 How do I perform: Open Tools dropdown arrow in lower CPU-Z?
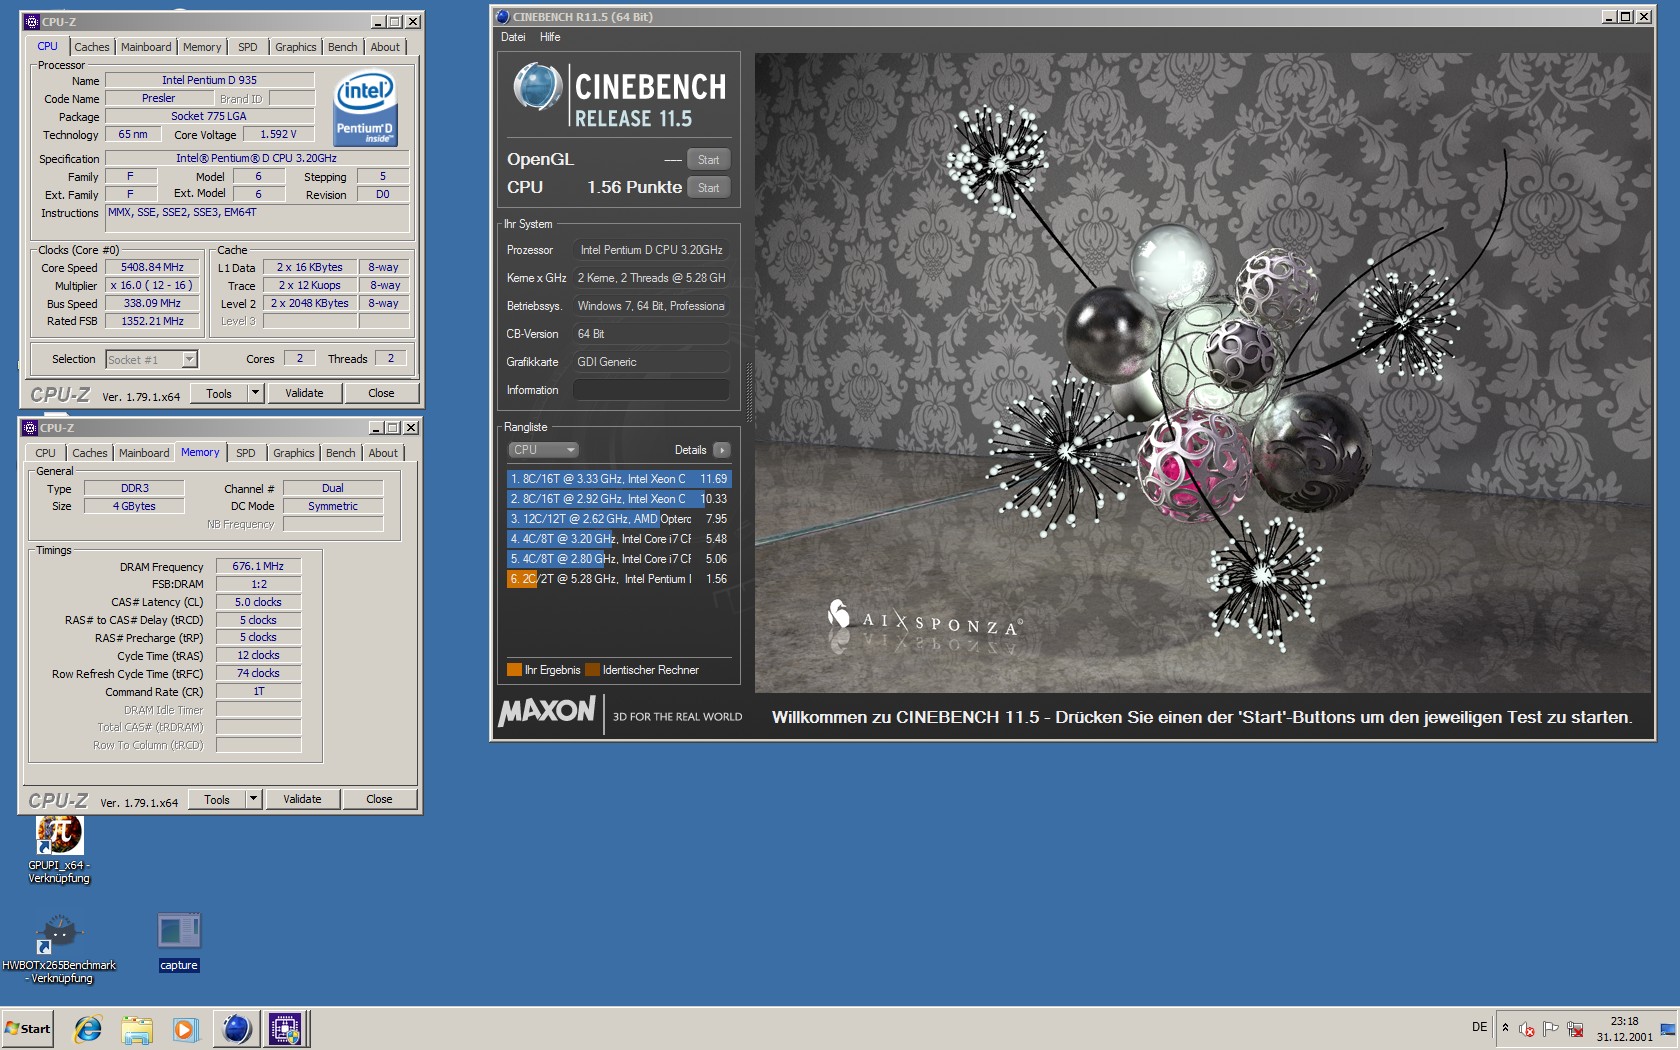point(253,799)
